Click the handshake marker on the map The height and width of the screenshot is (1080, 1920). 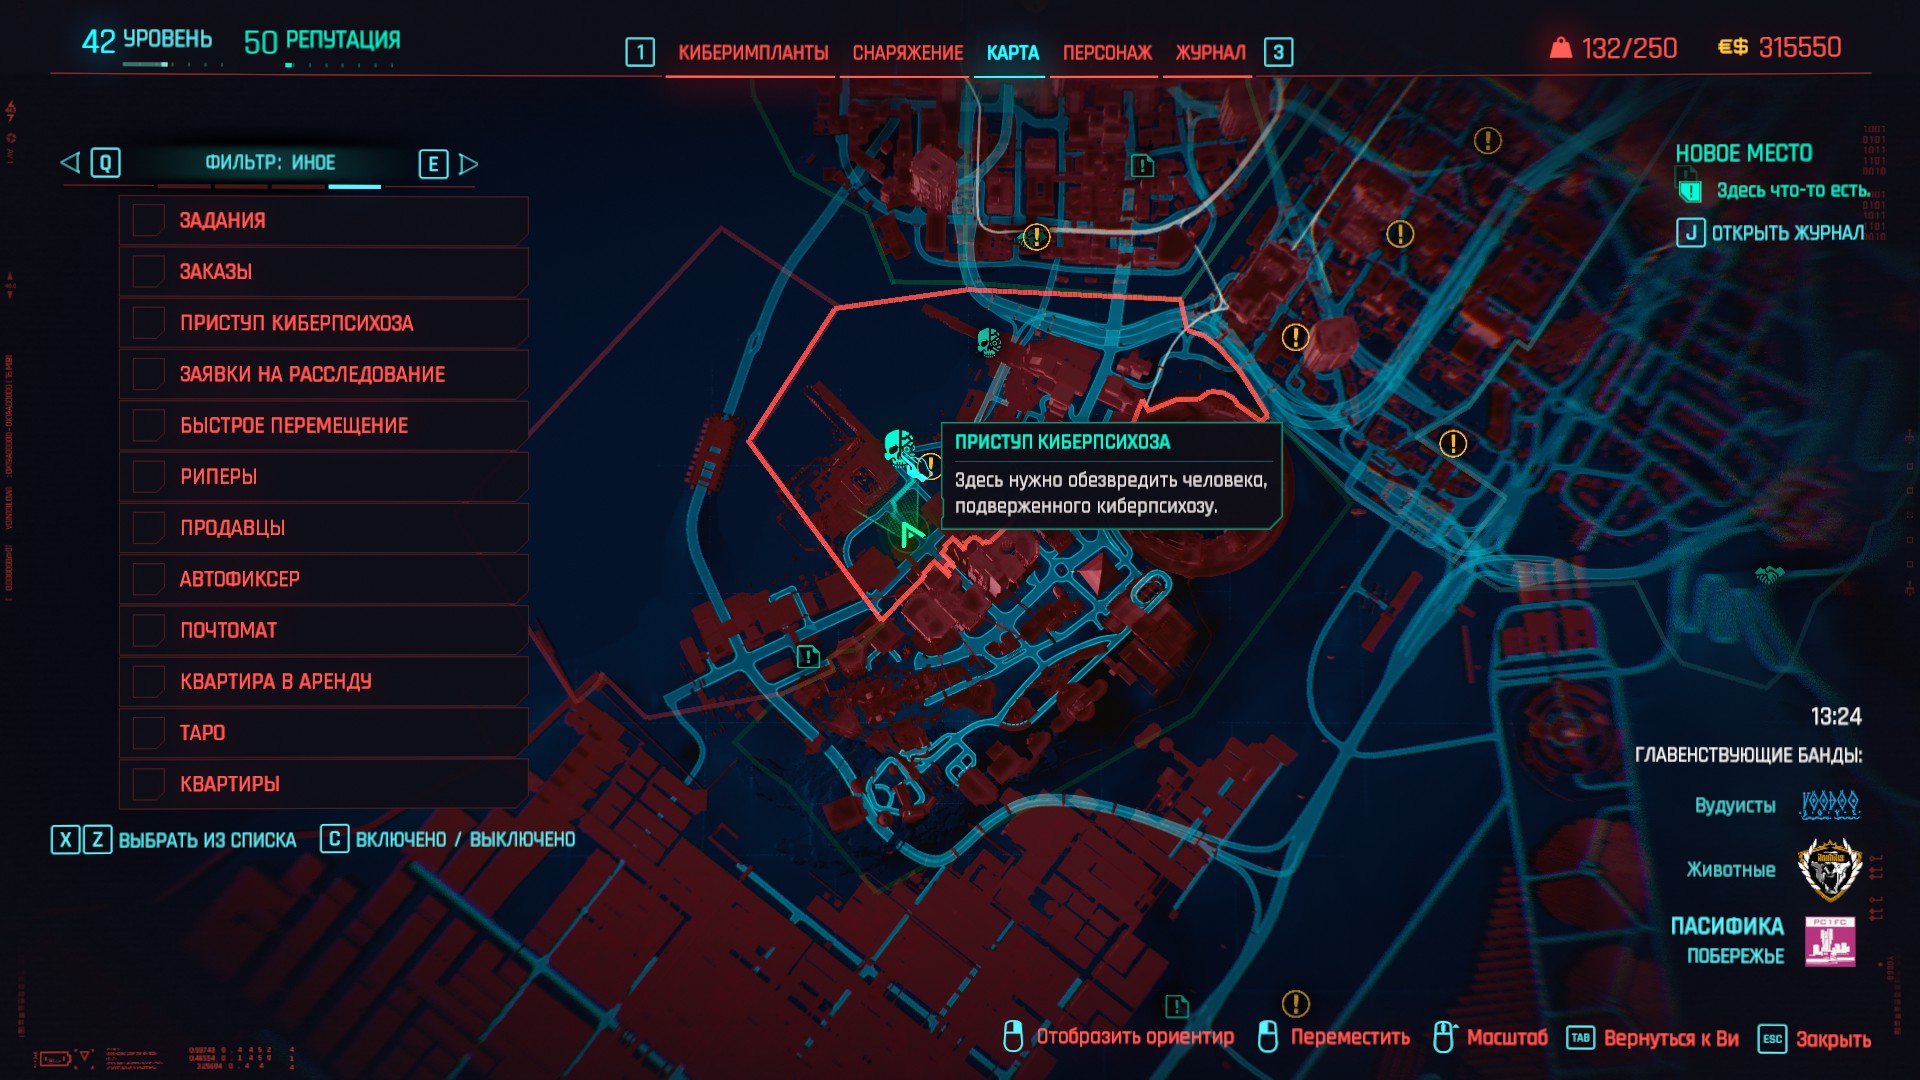coord(1769,575)
